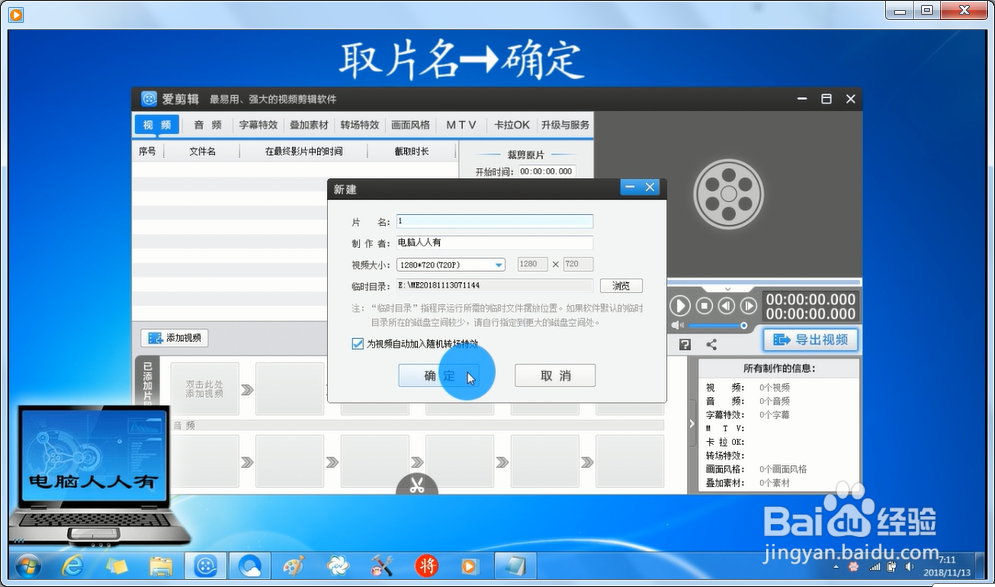Image resolution: width=995 pixels, height=587 pixels.
Task: Click the orange video player taskbar icon
Action: pyautogui.click(x=470, y=566)
